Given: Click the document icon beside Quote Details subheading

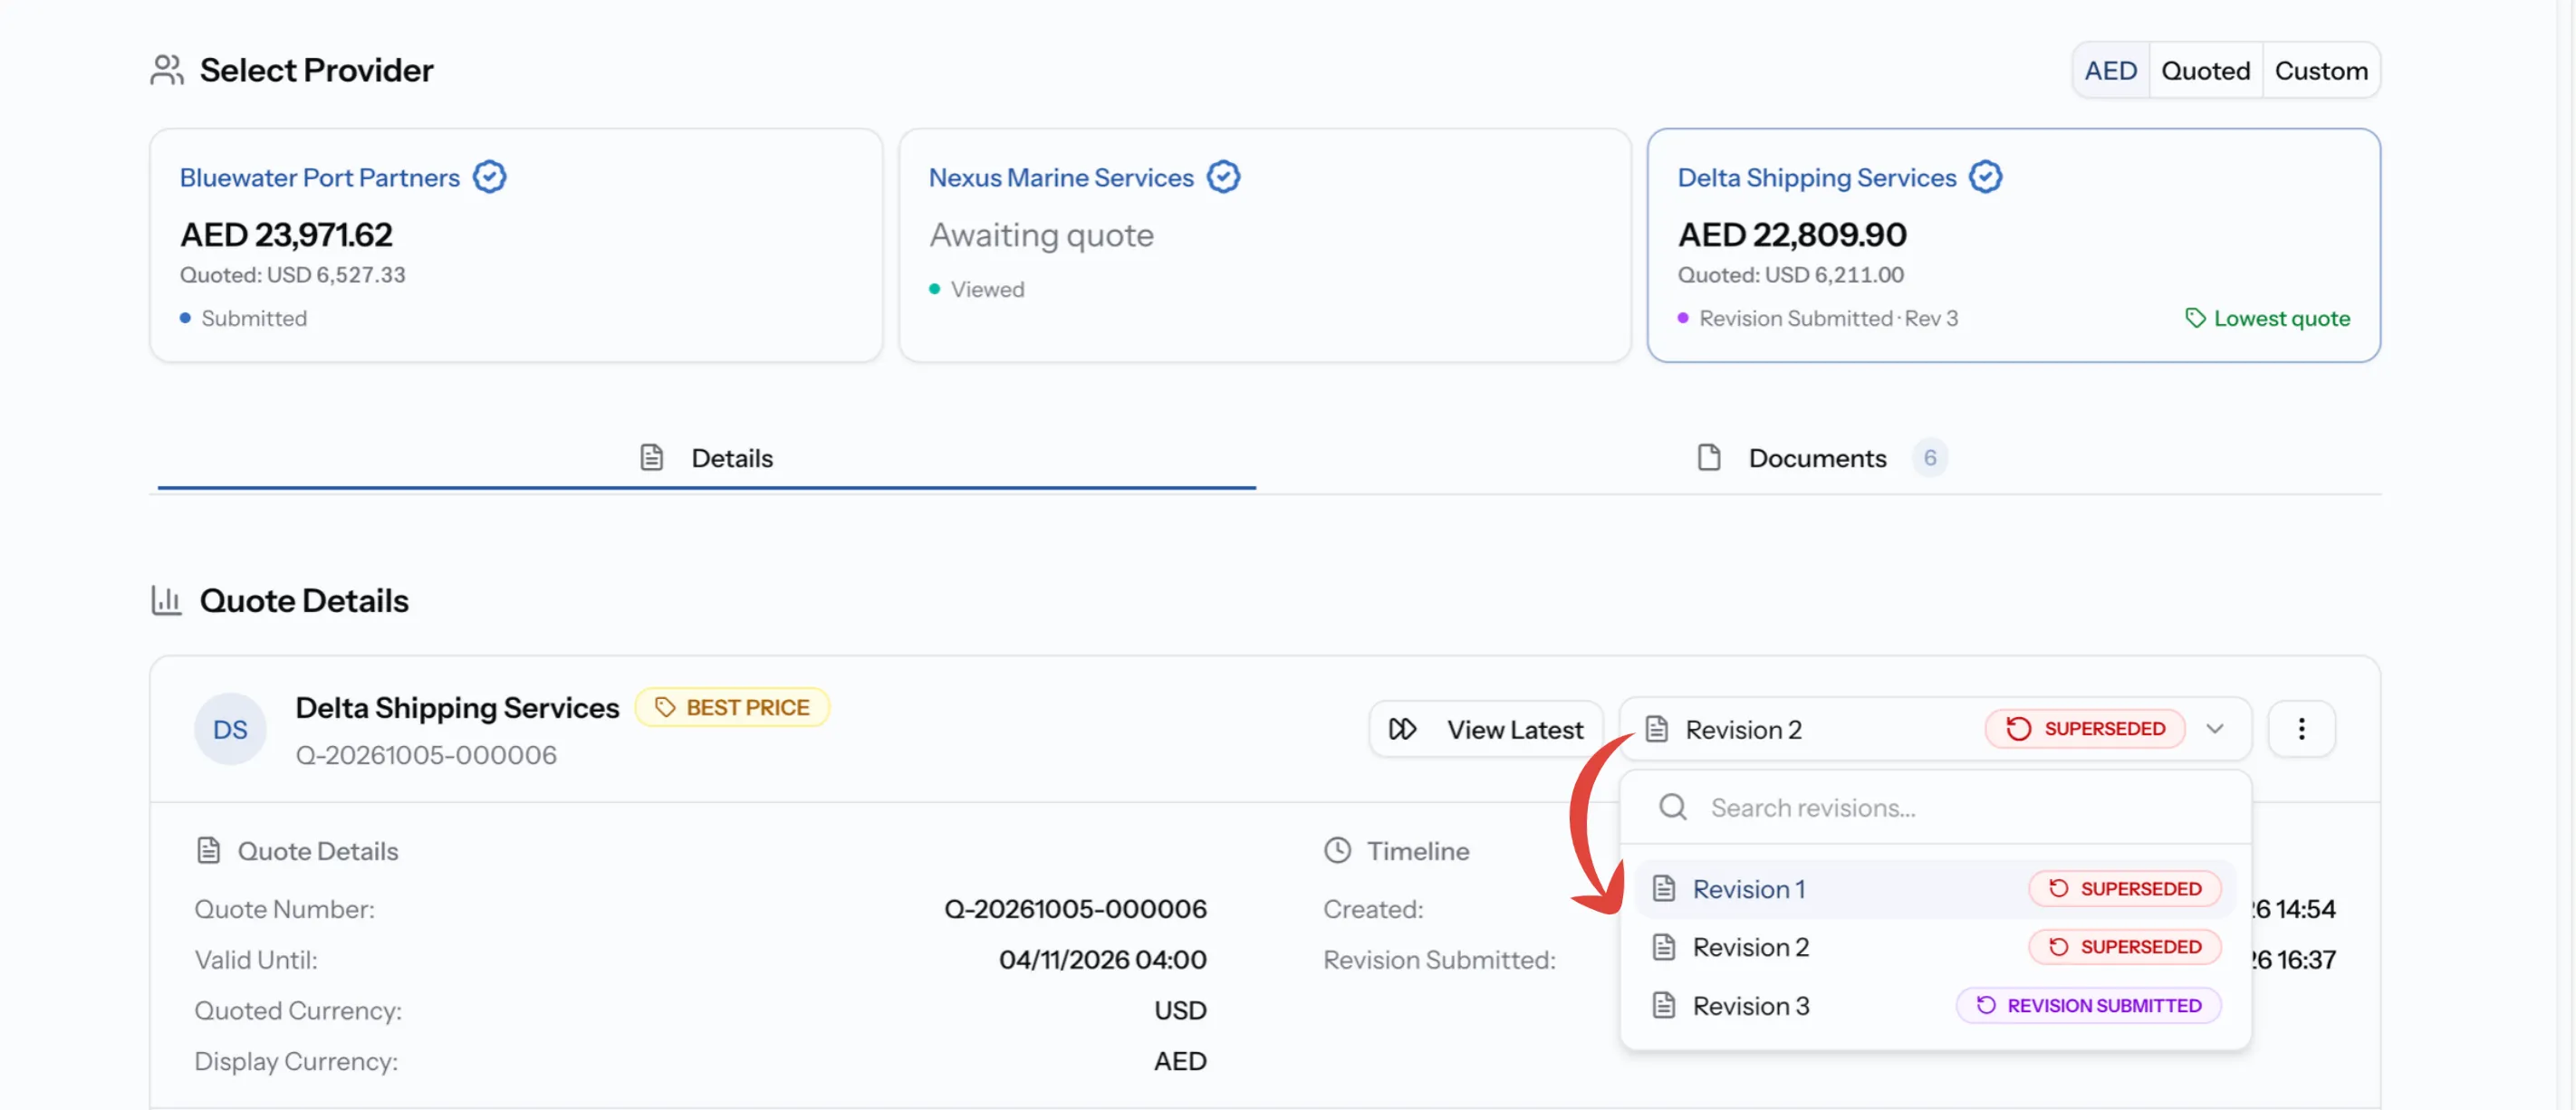Looking at the screenshot, I should [x=208, y=851].
